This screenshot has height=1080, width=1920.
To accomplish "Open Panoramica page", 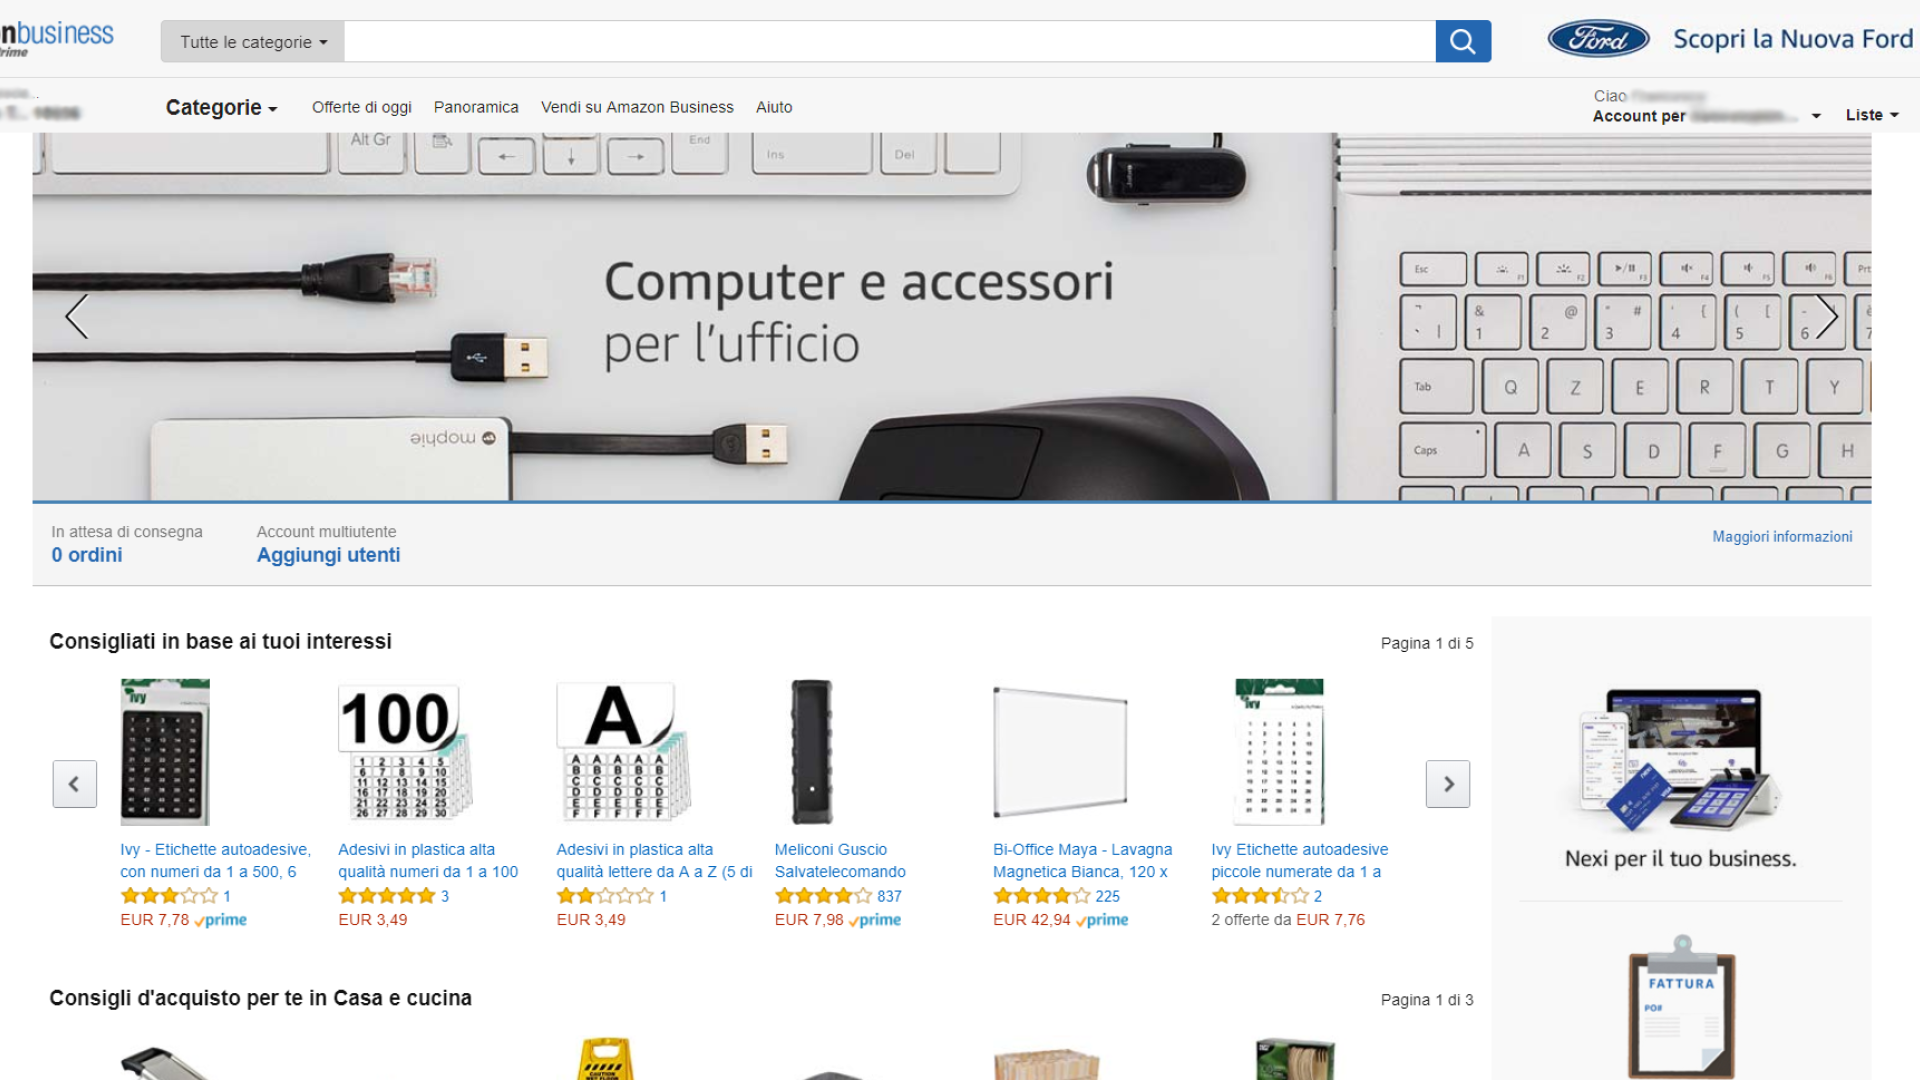I will pos(476,107).
